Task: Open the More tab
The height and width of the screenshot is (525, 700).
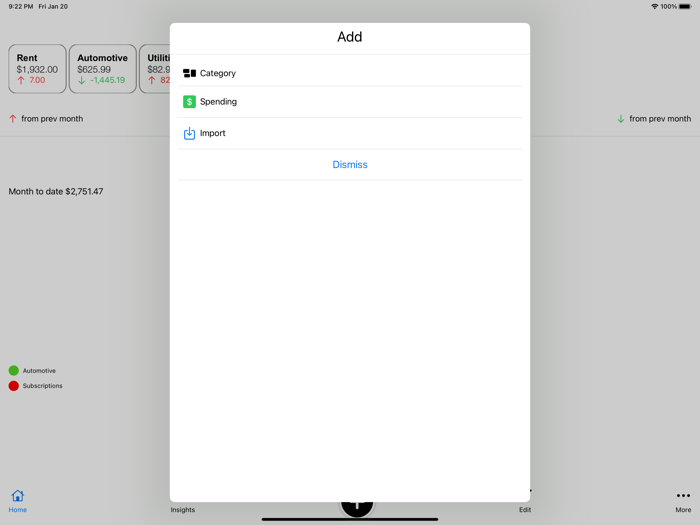Action: pos(683,501)
